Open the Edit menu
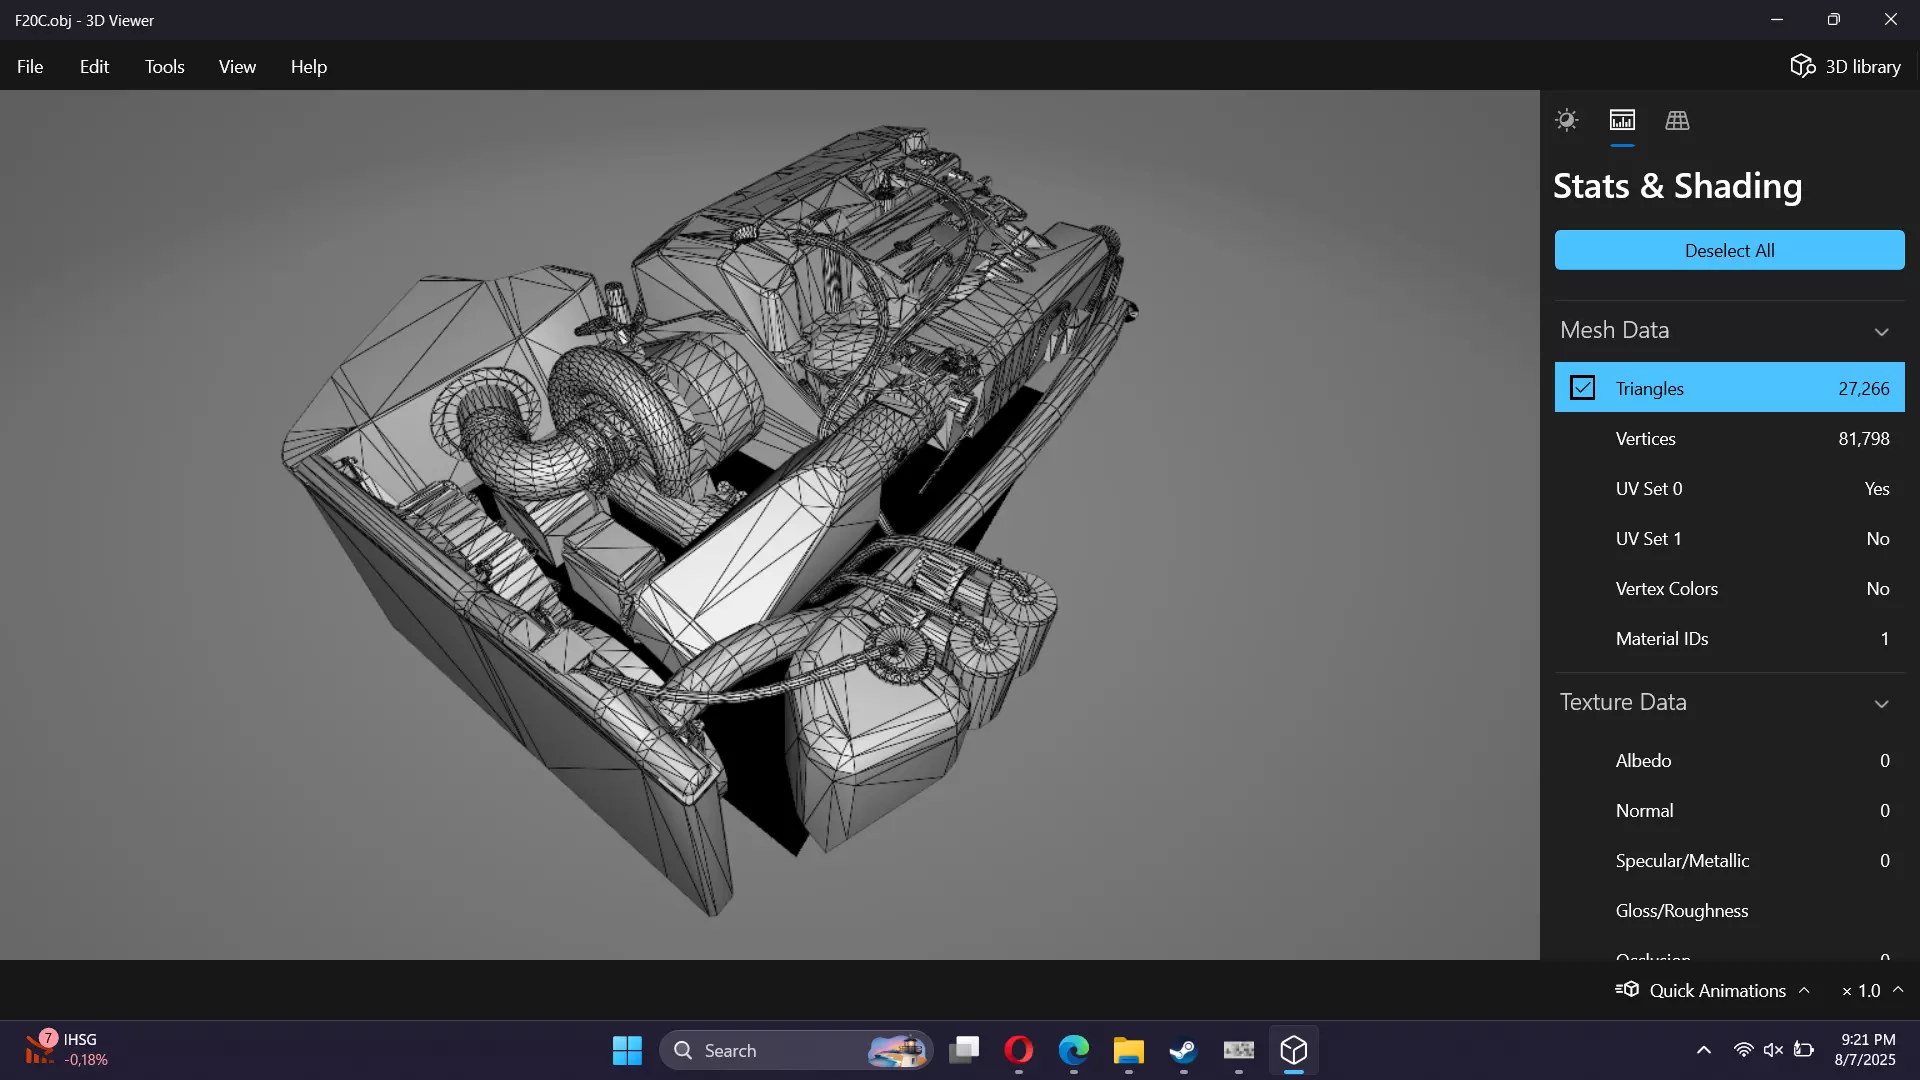1920x1080 pixels. [x=94, y=66]
